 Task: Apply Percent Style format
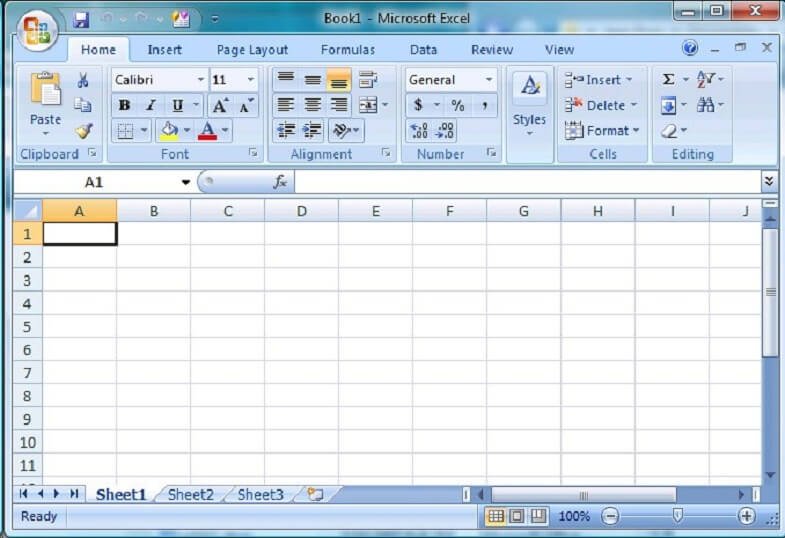pos(458,105)
